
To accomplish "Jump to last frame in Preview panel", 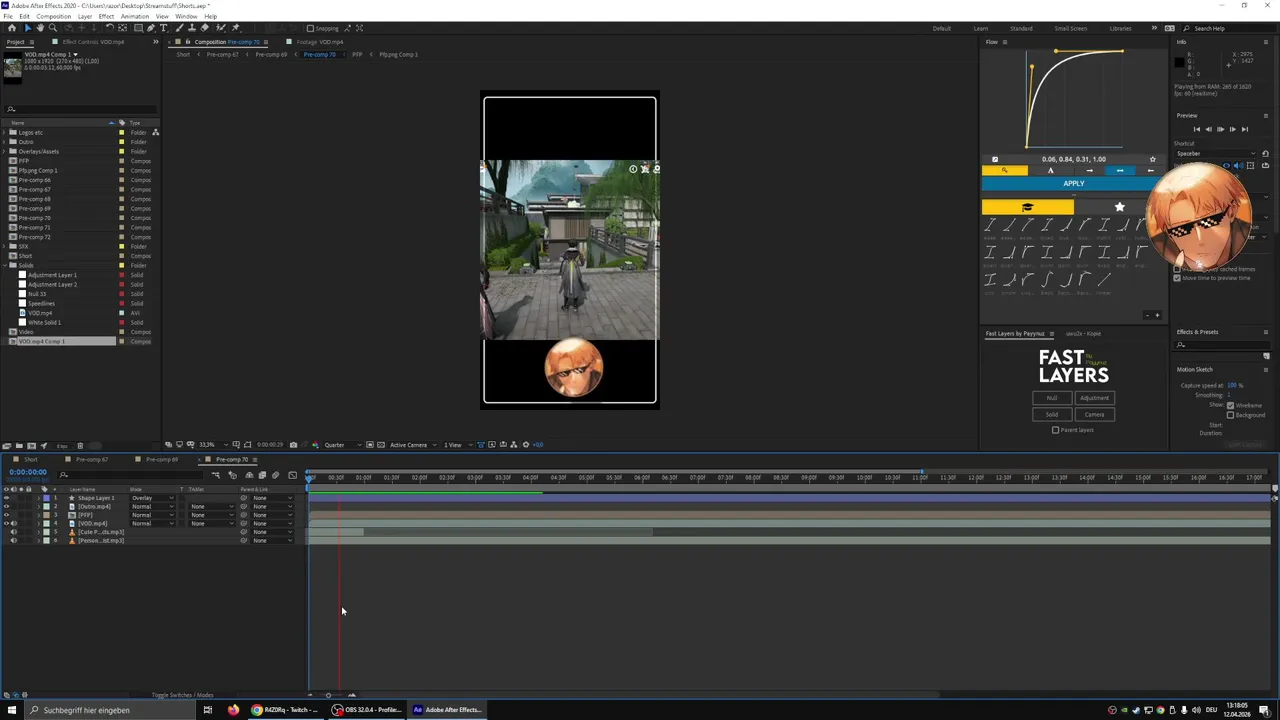I will pos(1245,129).
